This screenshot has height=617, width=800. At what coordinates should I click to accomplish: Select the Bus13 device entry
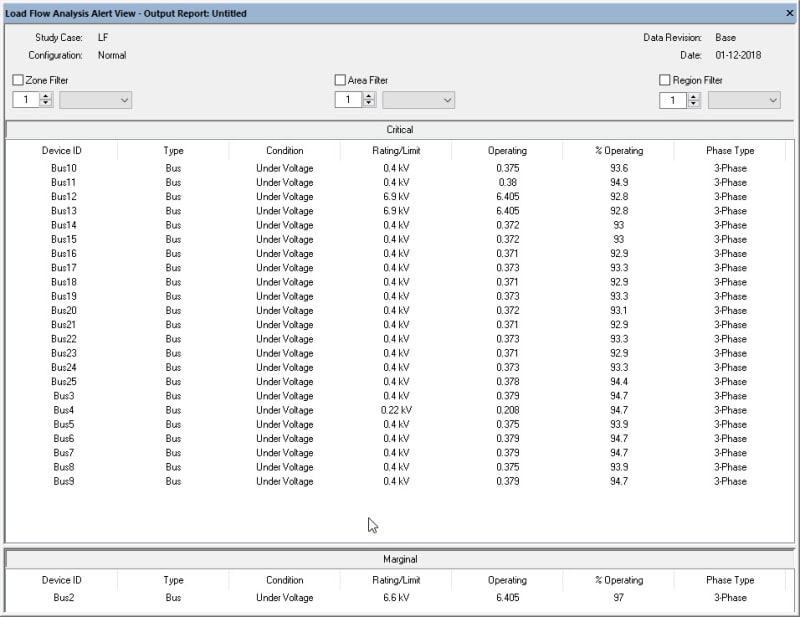pyautogui.click(x=64, y=211)
